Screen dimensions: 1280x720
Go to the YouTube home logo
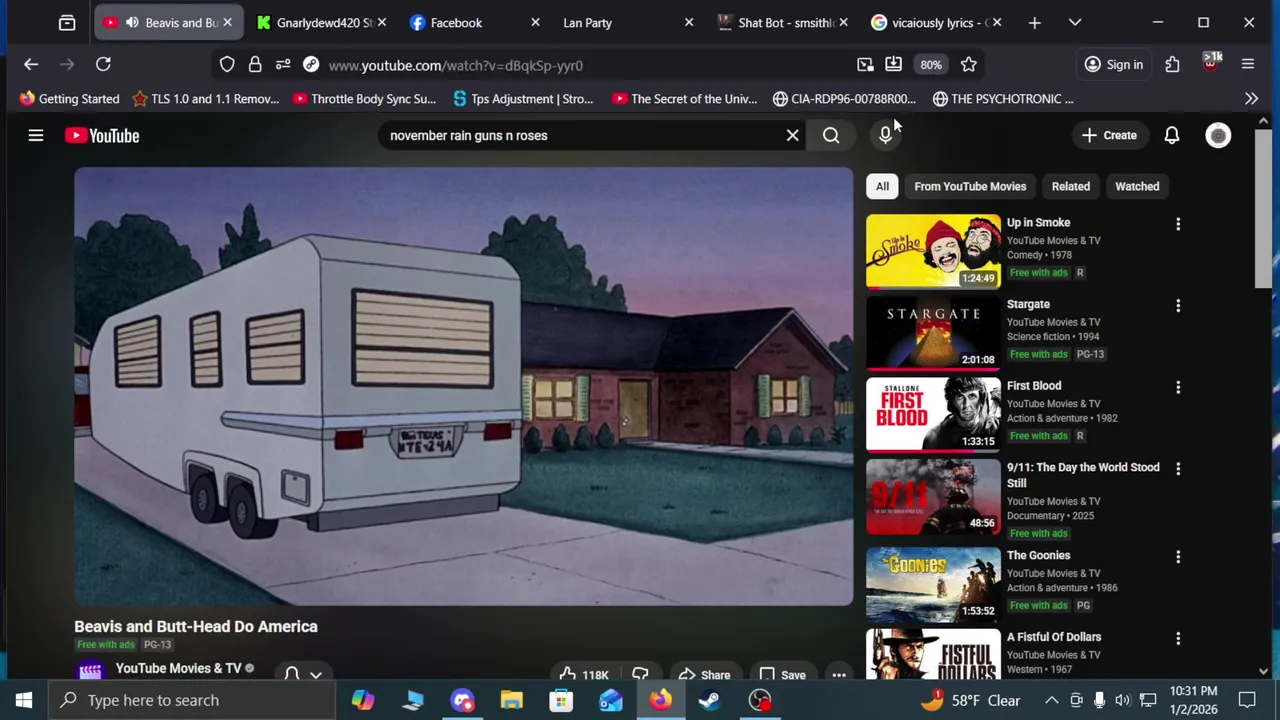(102, 135)
